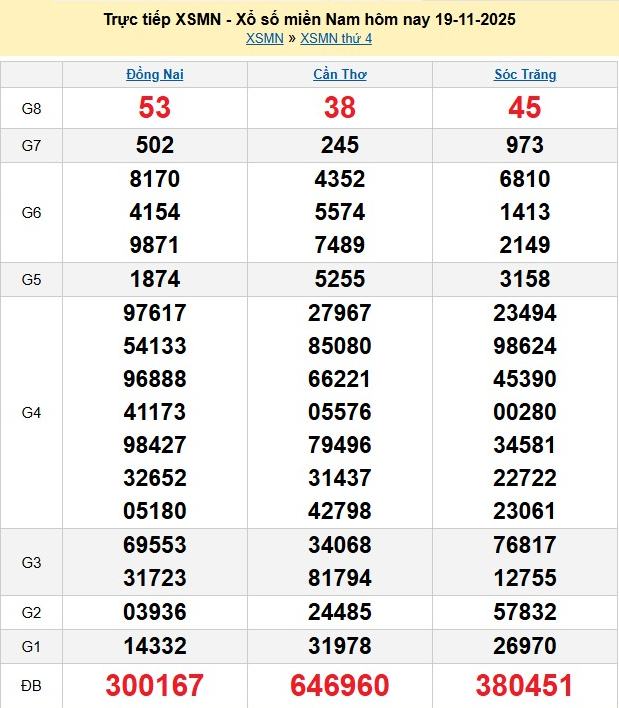Select Cần Thơ G8 result 38

click(x=340, y=108)
